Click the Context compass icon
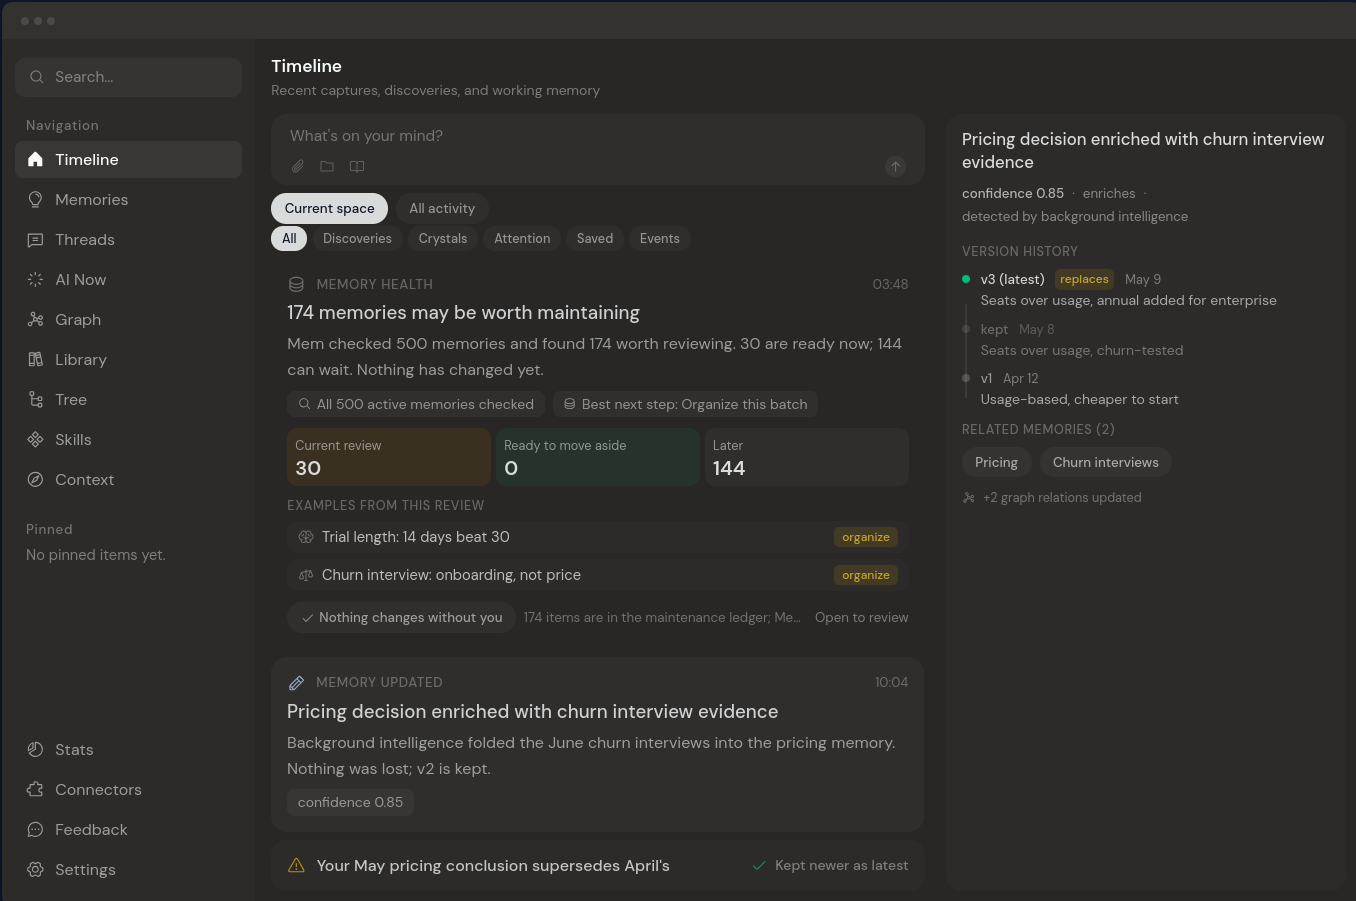This screenshot has height=901, width=1356. click(36, 479)
